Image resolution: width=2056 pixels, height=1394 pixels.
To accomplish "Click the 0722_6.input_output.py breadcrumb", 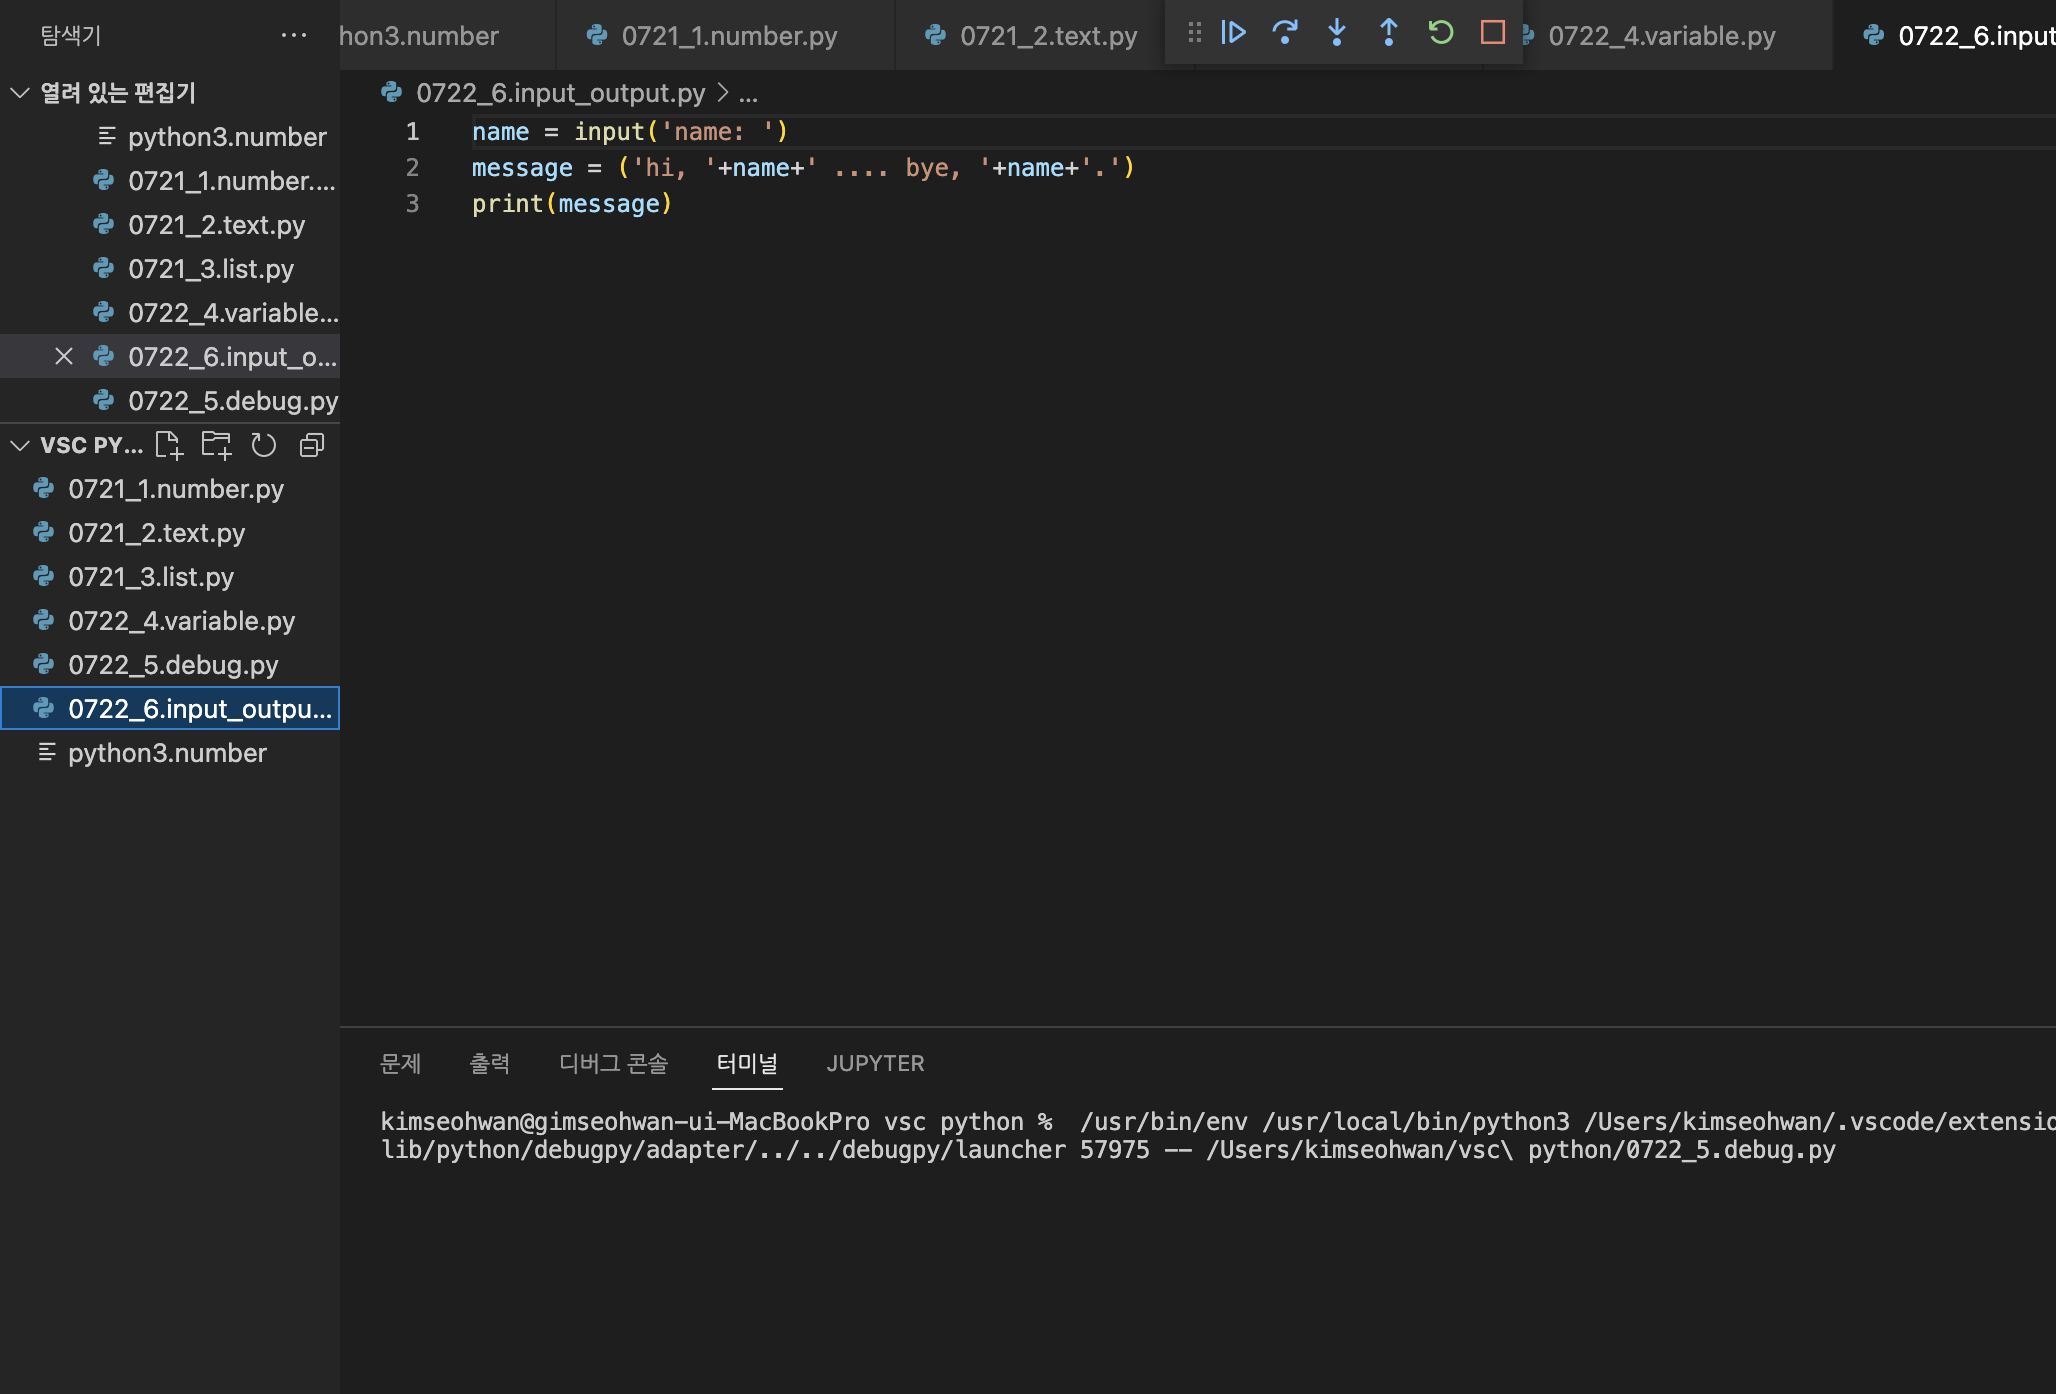I will click(x=560, y=93).
